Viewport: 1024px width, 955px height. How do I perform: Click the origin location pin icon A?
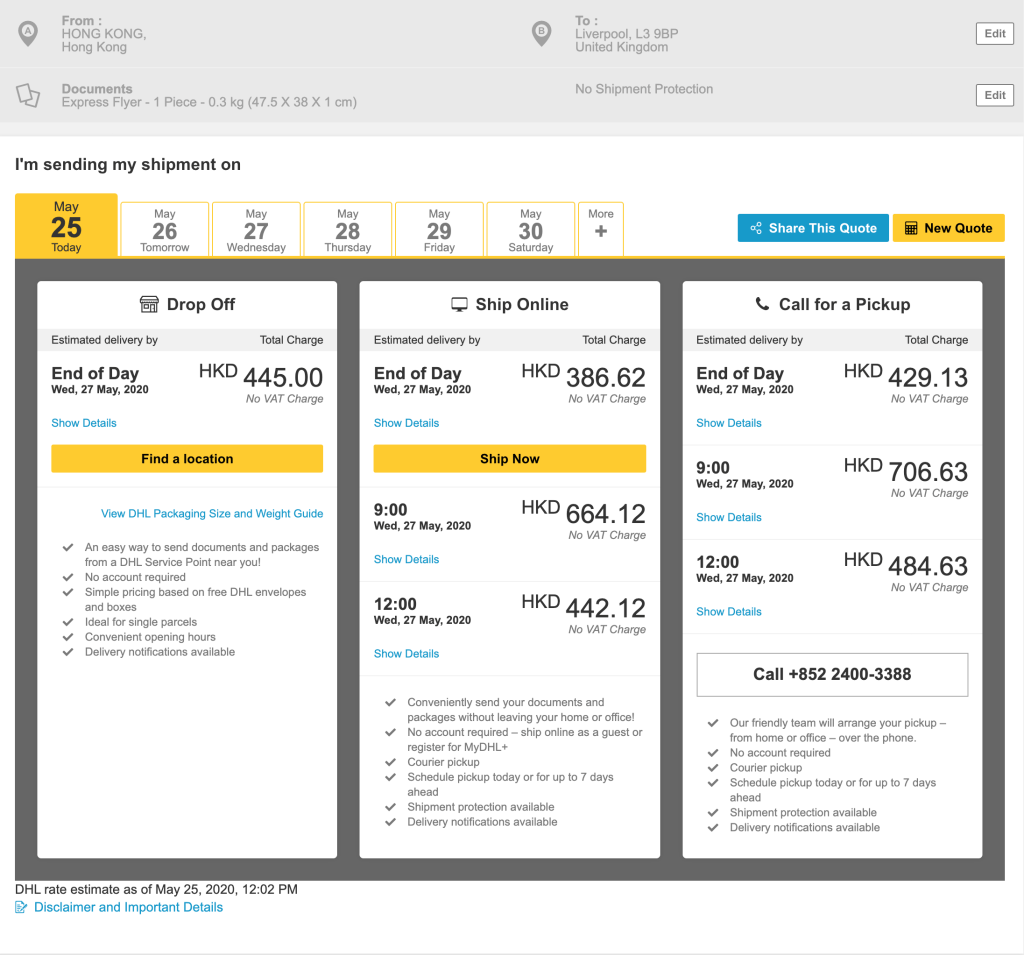[x=27, y=33]
